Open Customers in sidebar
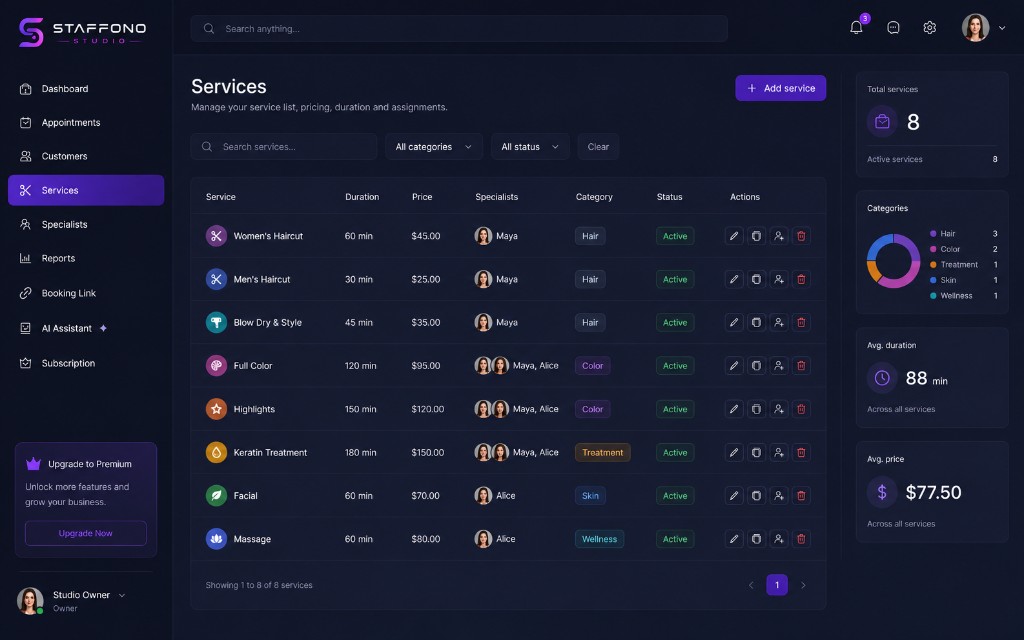Image resolution: width=1024 pixels, height=640 pixels. [86, 156]
